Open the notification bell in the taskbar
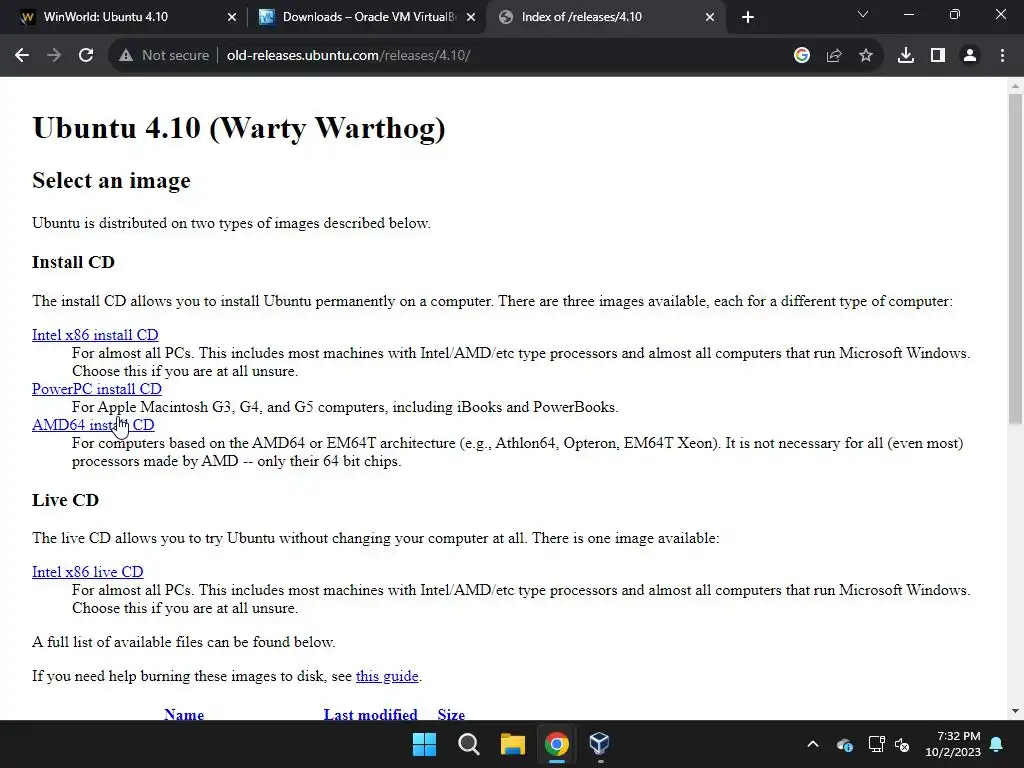The width and height of the screenshot is (1024, 768). [x=997, y=744]
